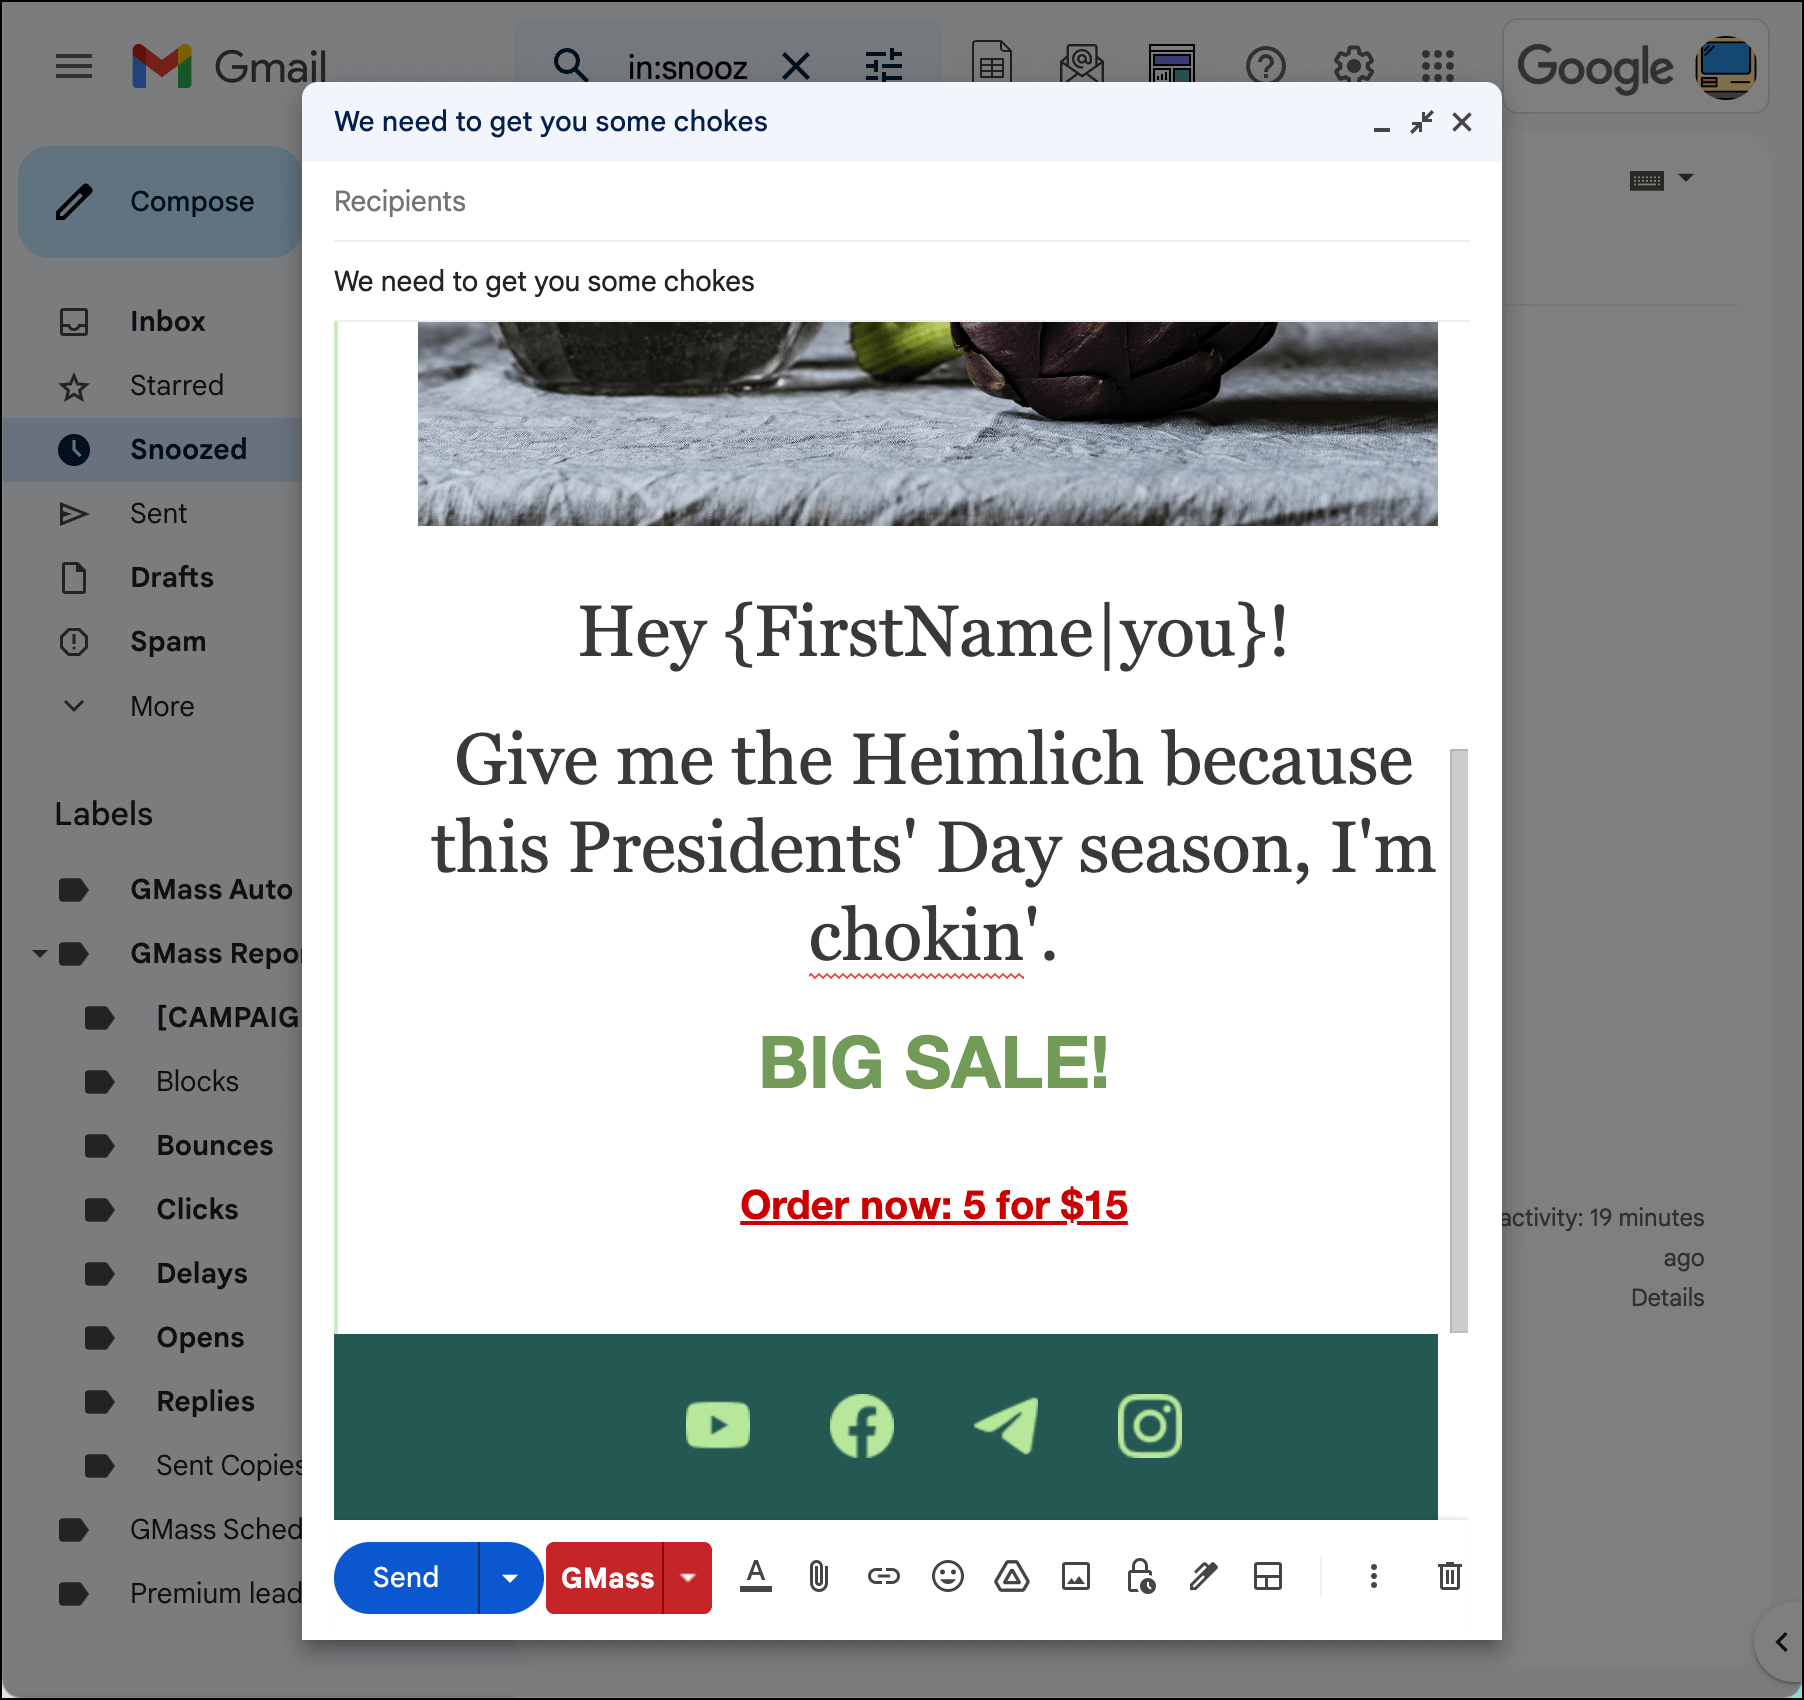The height and width of the screenshot is (1700, 1804).
Task: Open the Blocks label
Action: click(x=197, y=1082)
